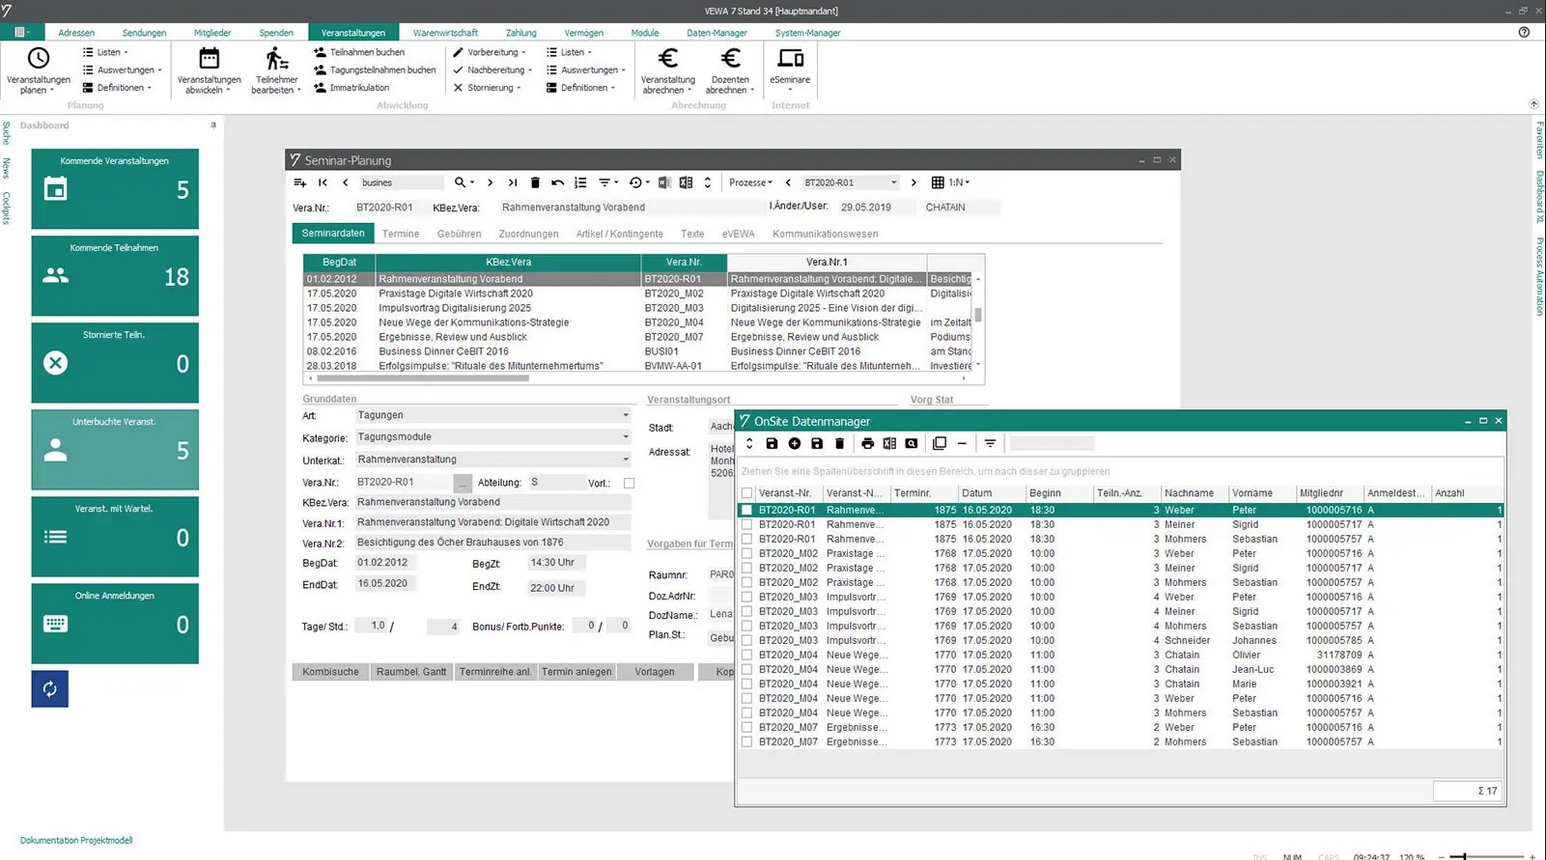Click the add record plus icon in OnSite Datenmanager
The image size is (1546, 860).
pos(794,444)
